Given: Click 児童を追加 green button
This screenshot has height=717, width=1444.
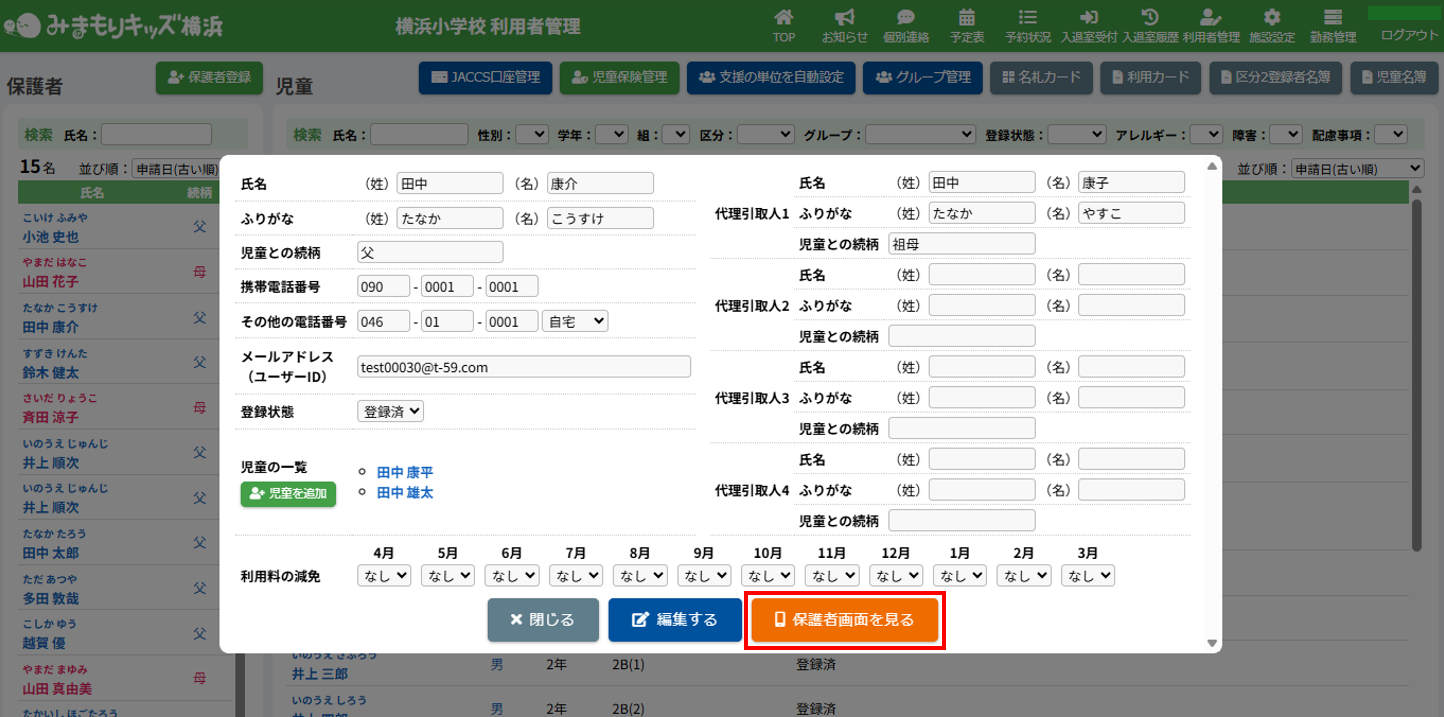Looking at the screenshot, I should (288, 494).
